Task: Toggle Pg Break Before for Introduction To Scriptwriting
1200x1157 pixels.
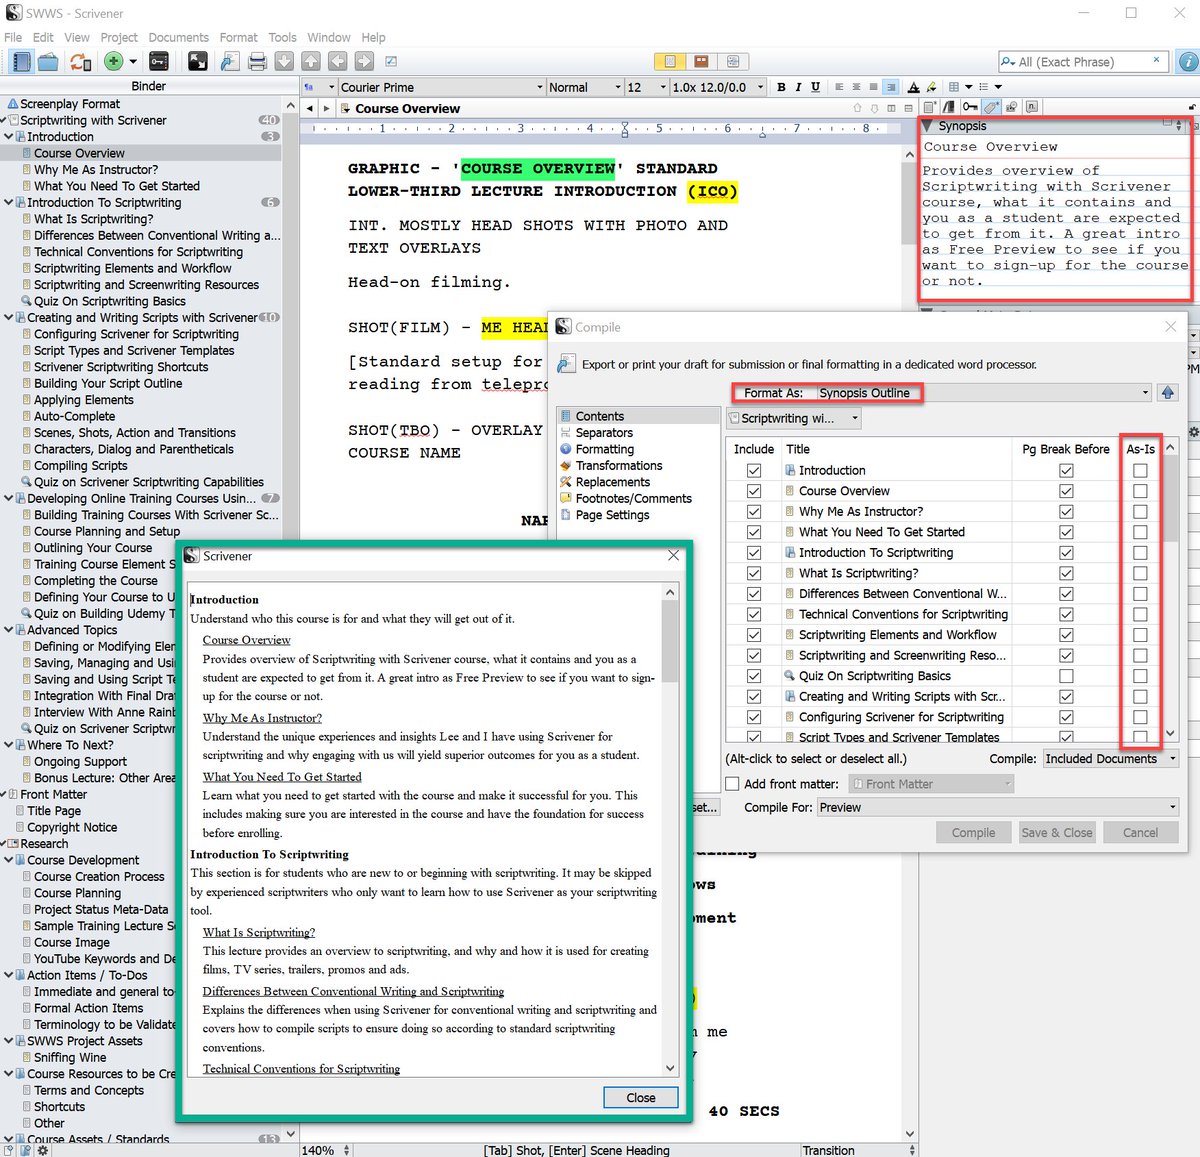Action: coord(1066,552)
